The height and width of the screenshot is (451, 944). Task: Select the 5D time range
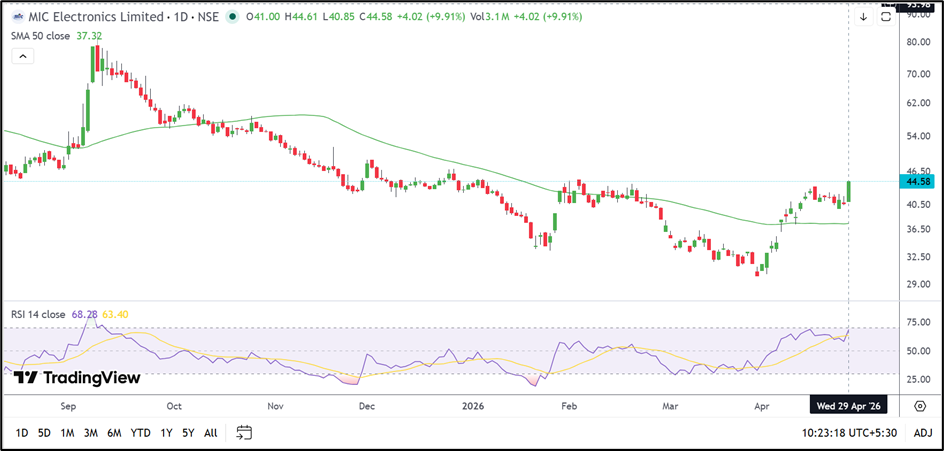pyautogui.click(x=44, y=433)
